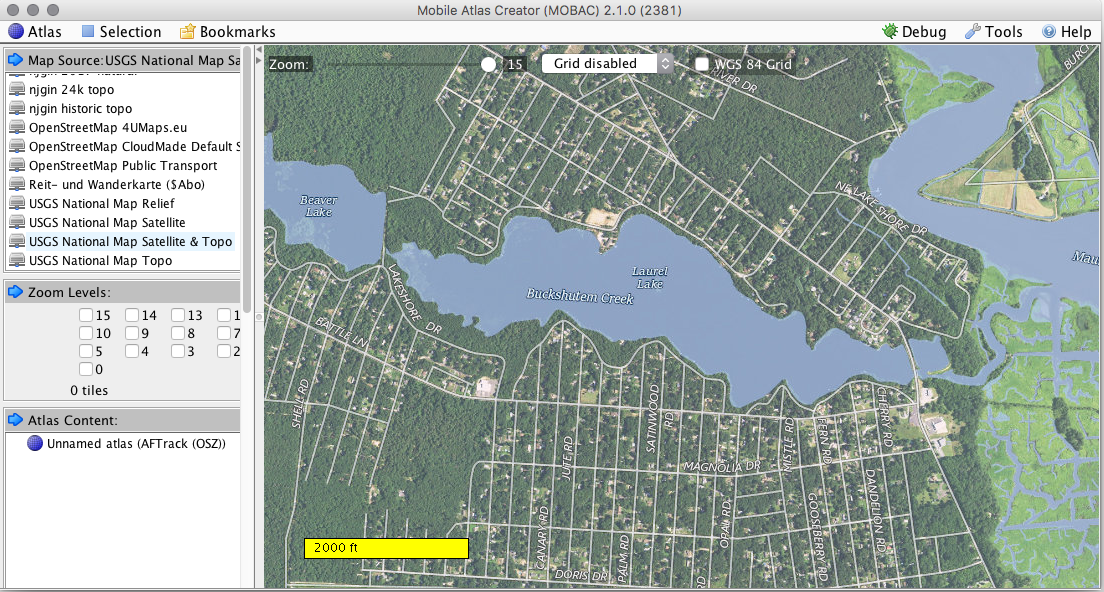Check the zoom level 9 box
1104x592 pixels.
[132, 334]
